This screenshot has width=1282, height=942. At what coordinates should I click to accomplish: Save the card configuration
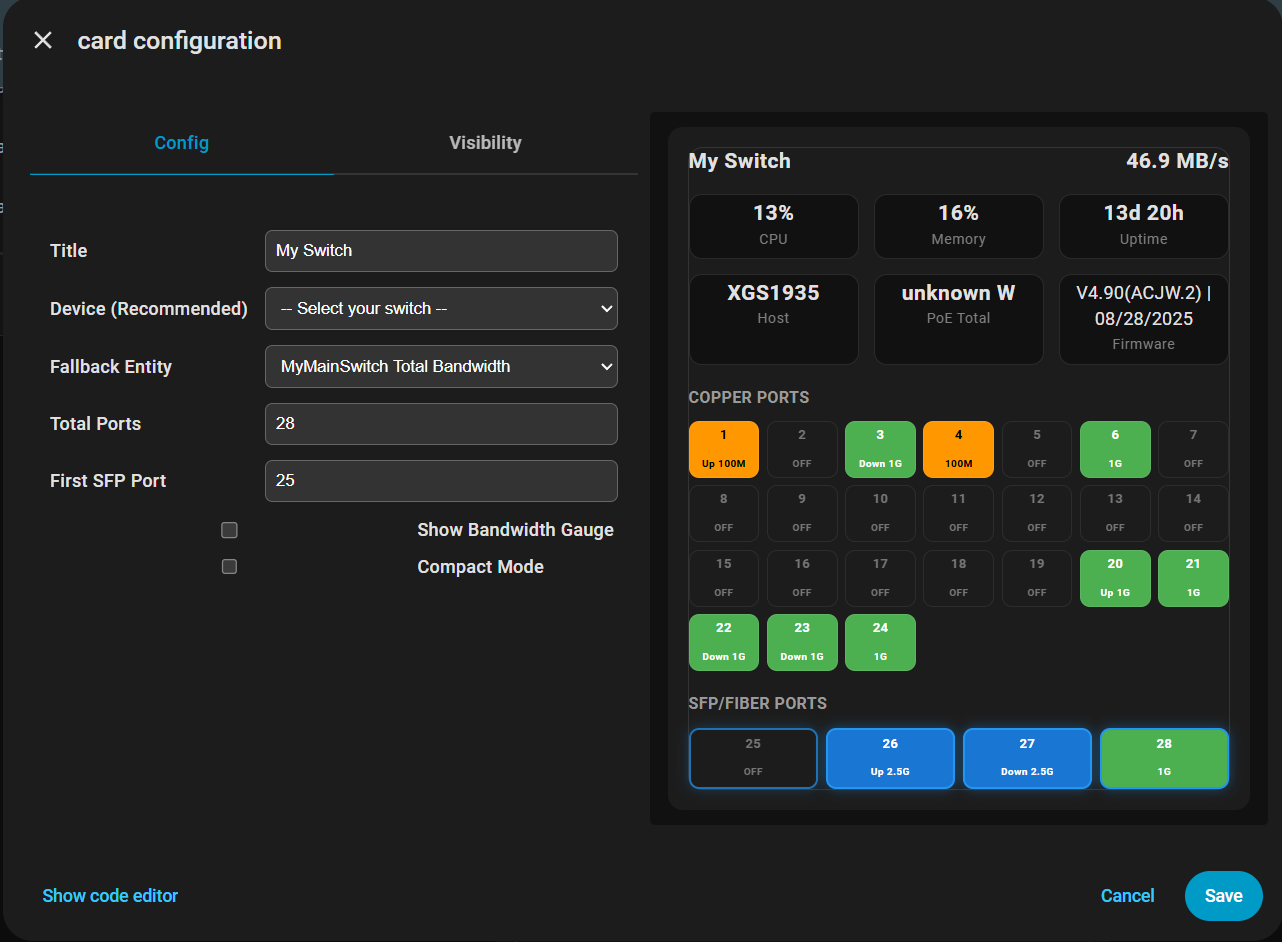pos(1223,896)
